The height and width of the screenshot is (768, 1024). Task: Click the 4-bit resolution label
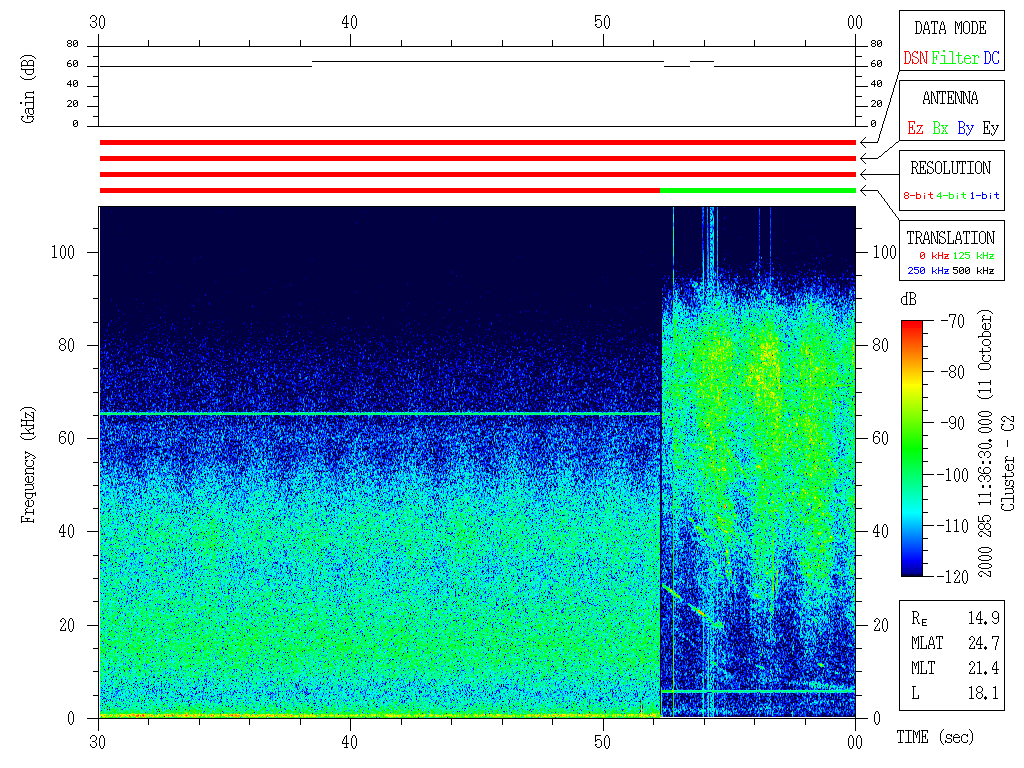952,196
